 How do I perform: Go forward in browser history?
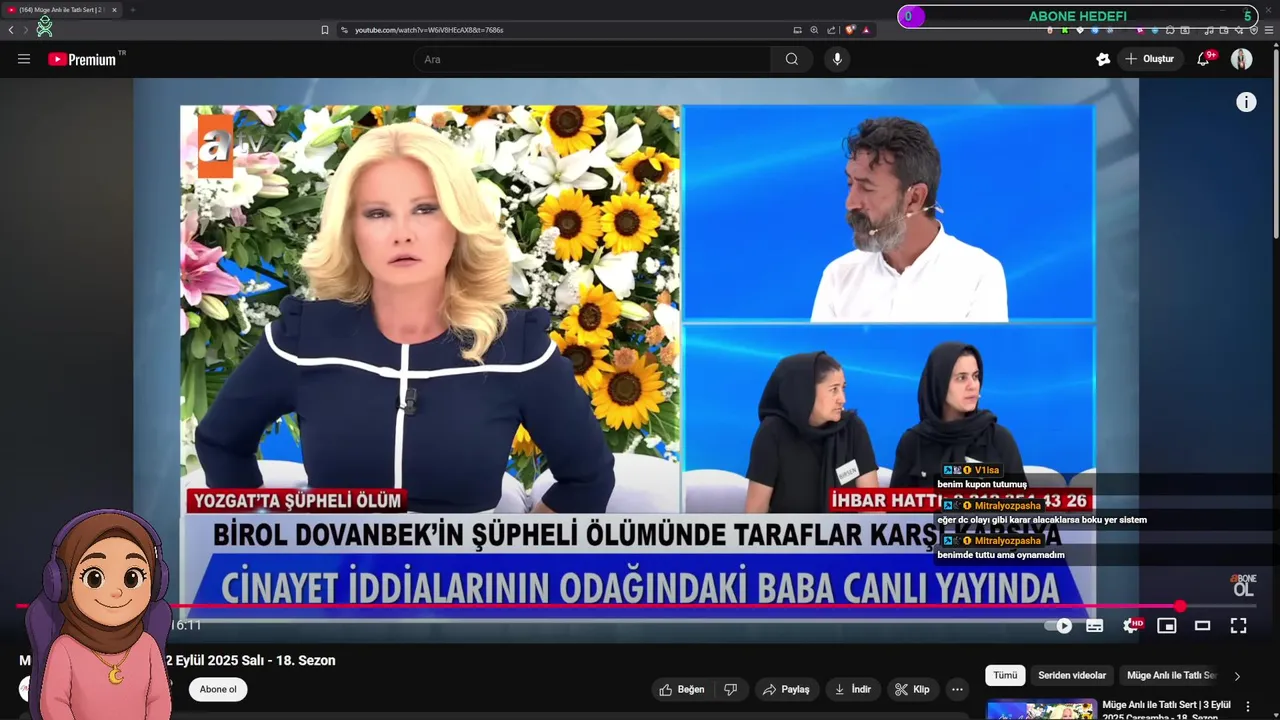(27, 30)
